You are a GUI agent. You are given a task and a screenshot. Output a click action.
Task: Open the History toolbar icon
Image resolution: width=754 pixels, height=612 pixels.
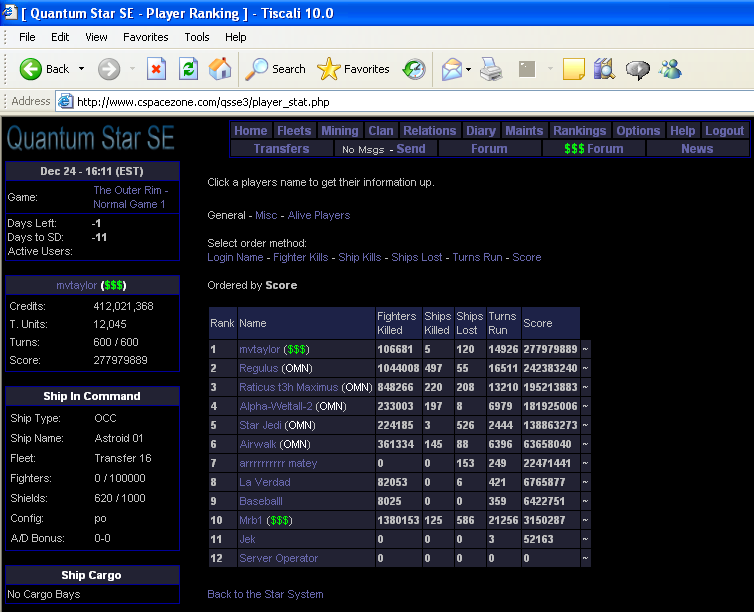414,69
